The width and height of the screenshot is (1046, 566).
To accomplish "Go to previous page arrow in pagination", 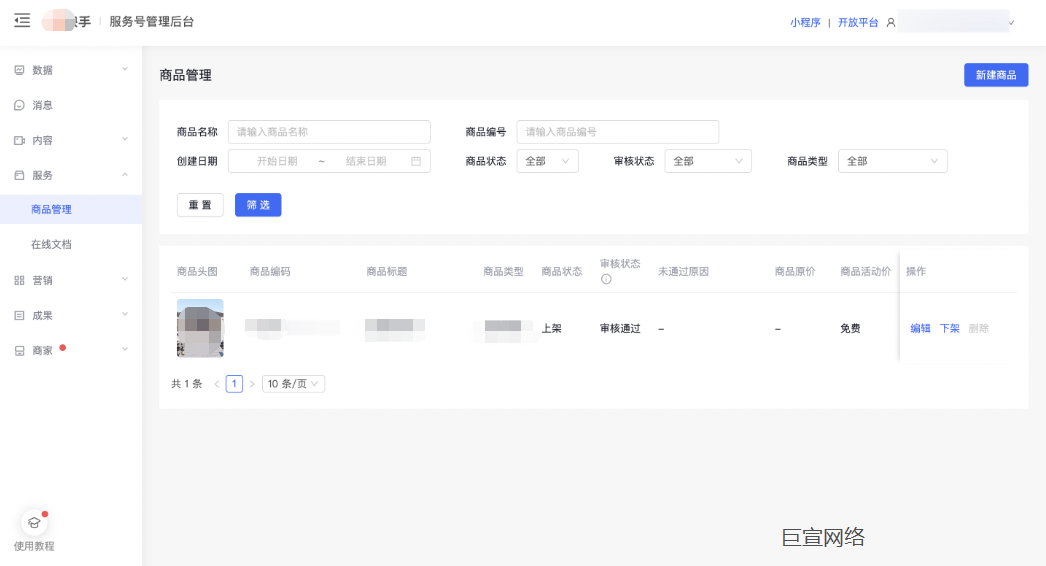I will coord(217,384).
